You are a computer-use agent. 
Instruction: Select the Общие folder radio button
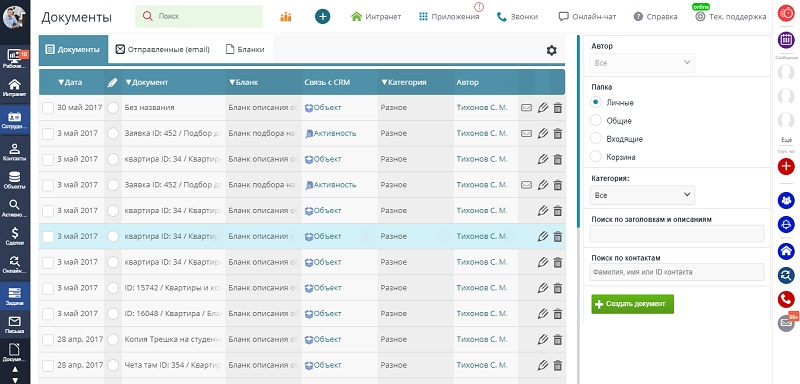595,121
